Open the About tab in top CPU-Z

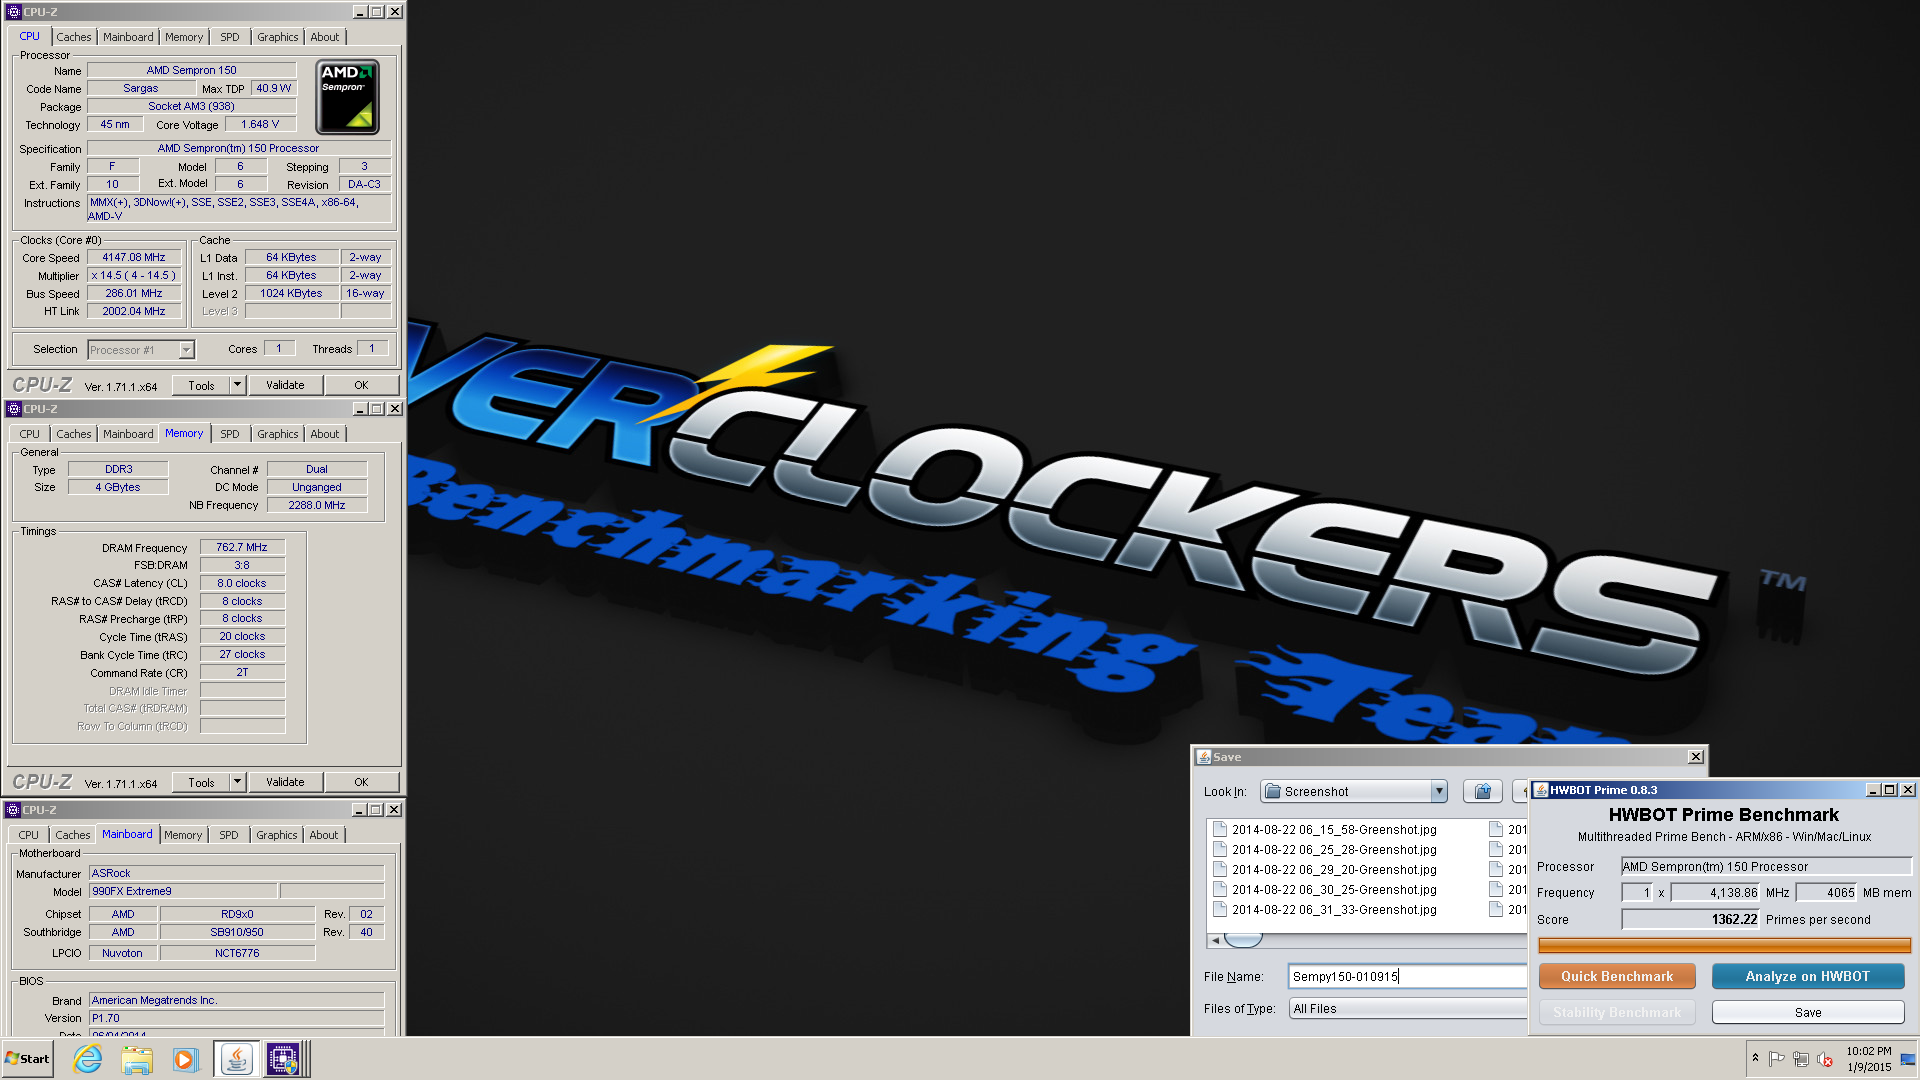324,37
